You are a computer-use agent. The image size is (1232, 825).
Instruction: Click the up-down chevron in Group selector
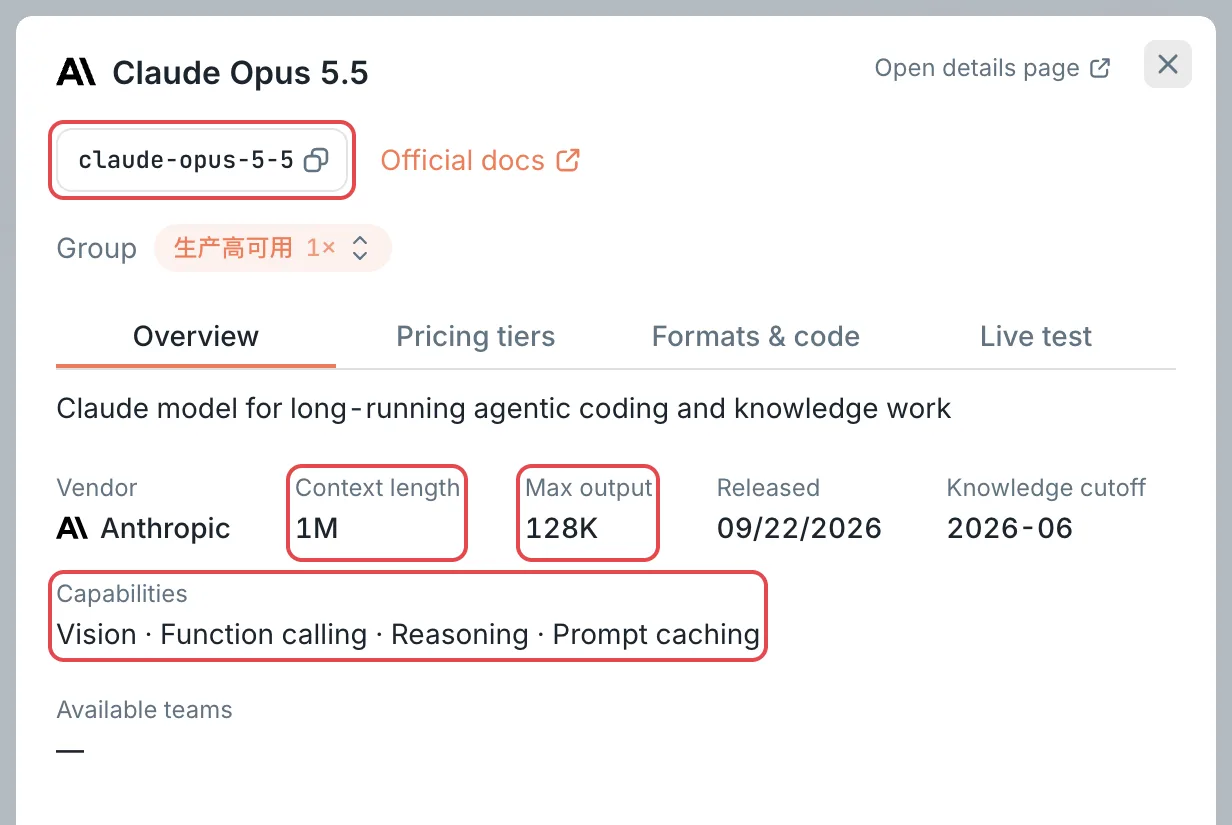tap(360, 248)
